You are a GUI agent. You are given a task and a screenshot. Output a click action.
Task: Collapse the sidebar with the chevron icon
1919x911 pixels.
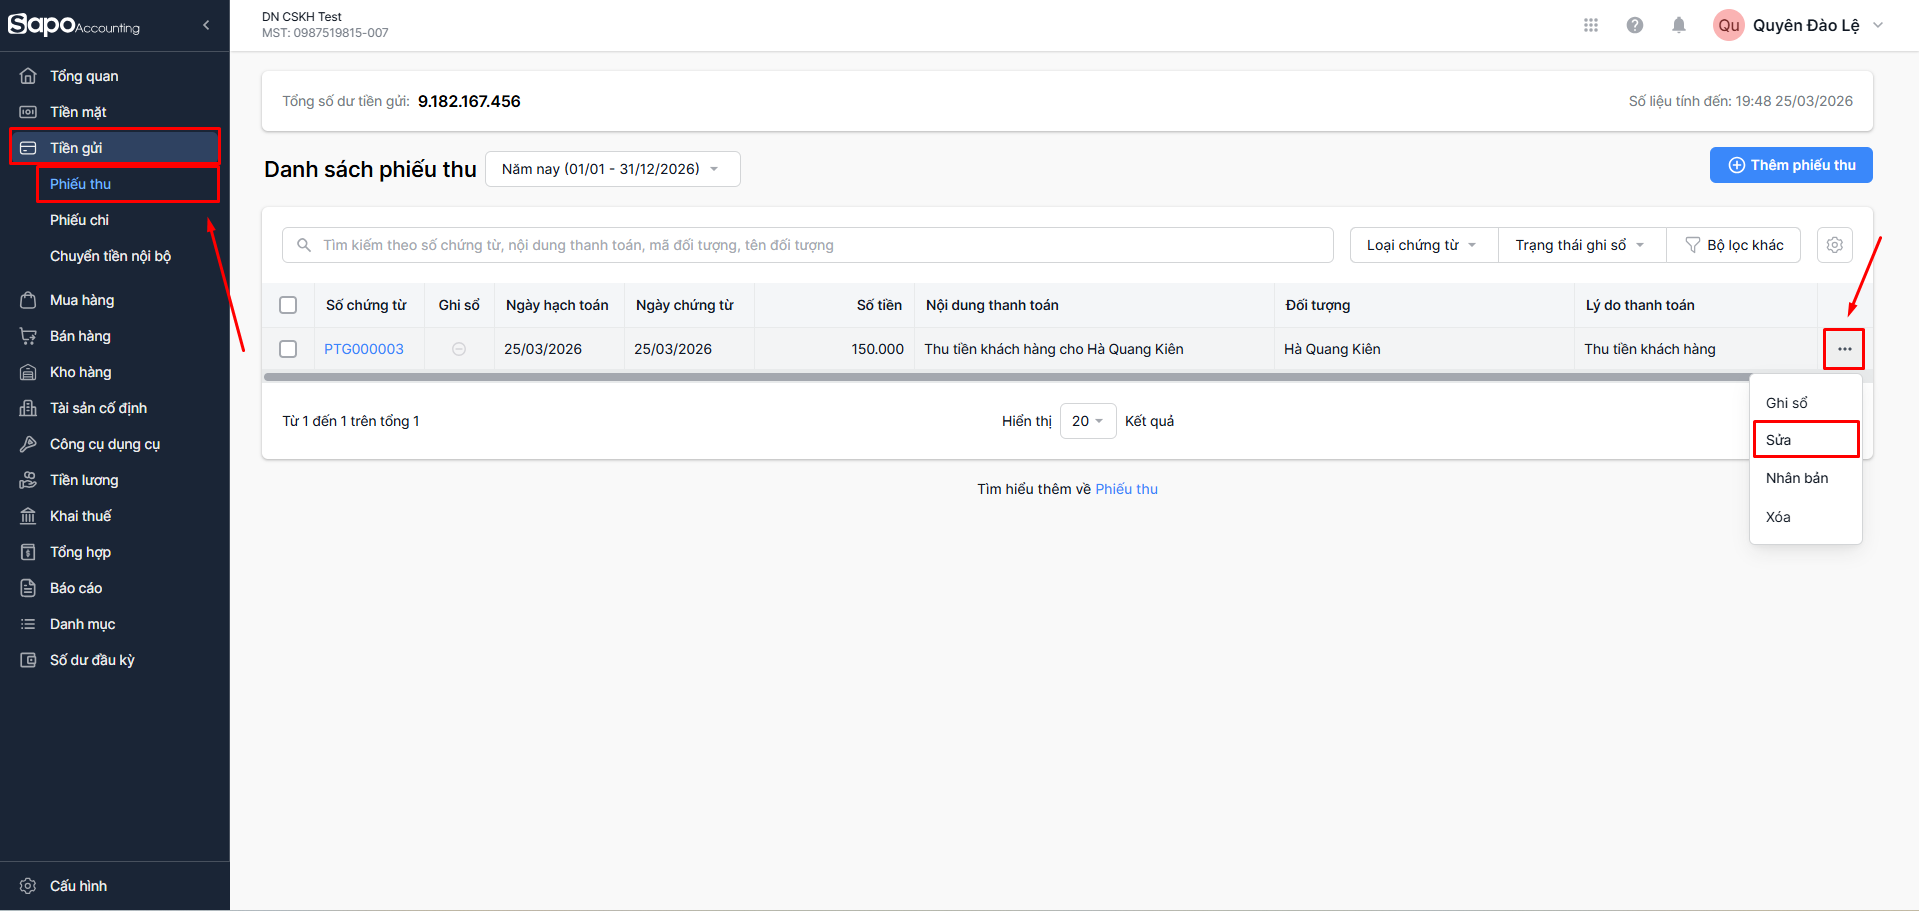(x=206, y=25)
